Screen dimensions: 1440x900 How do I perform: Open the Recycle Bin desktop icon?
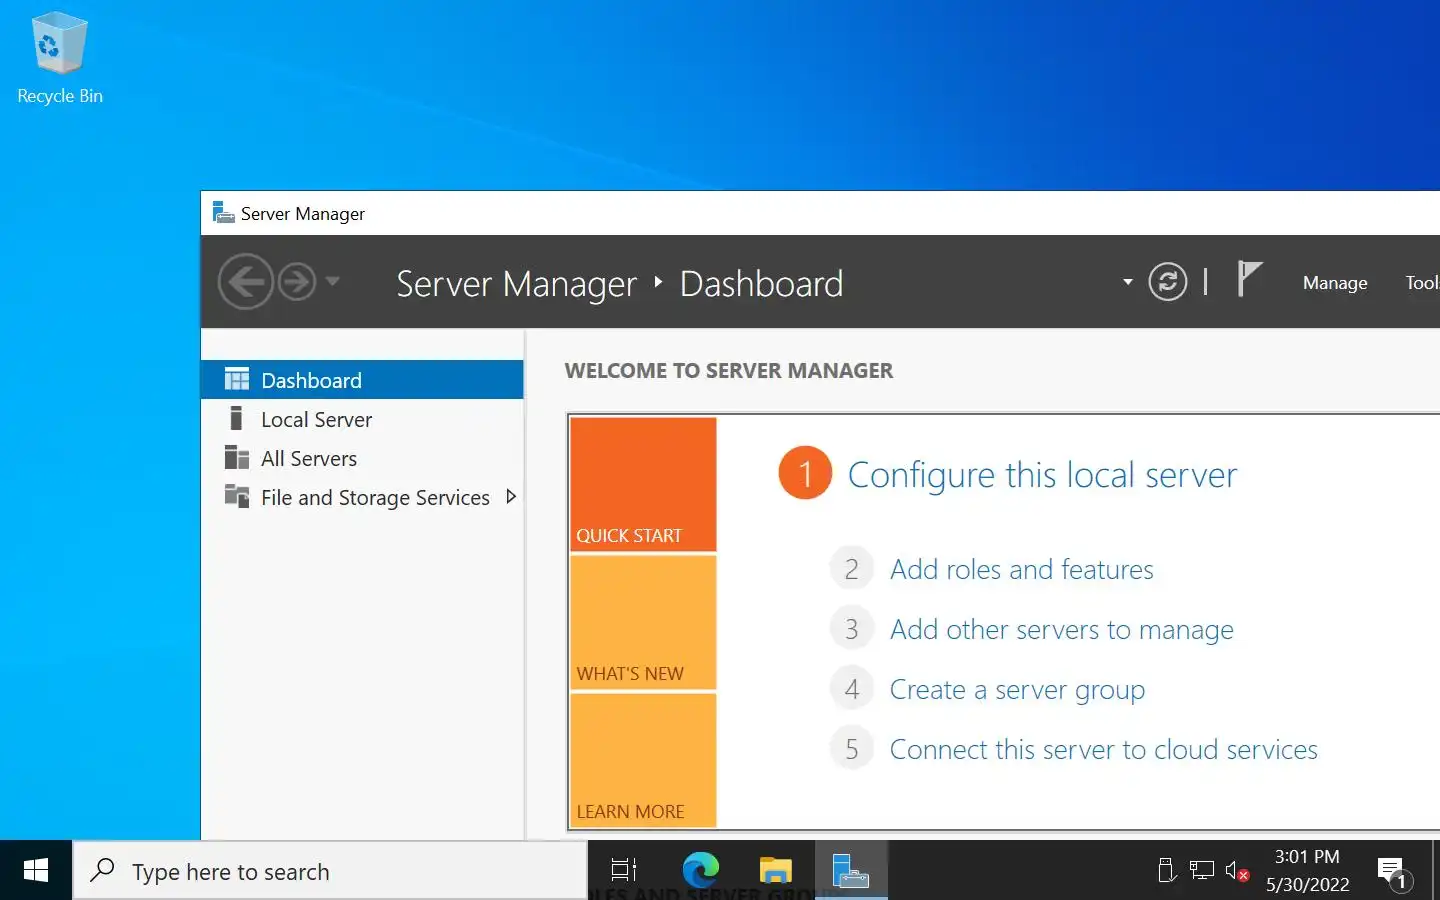59,59
